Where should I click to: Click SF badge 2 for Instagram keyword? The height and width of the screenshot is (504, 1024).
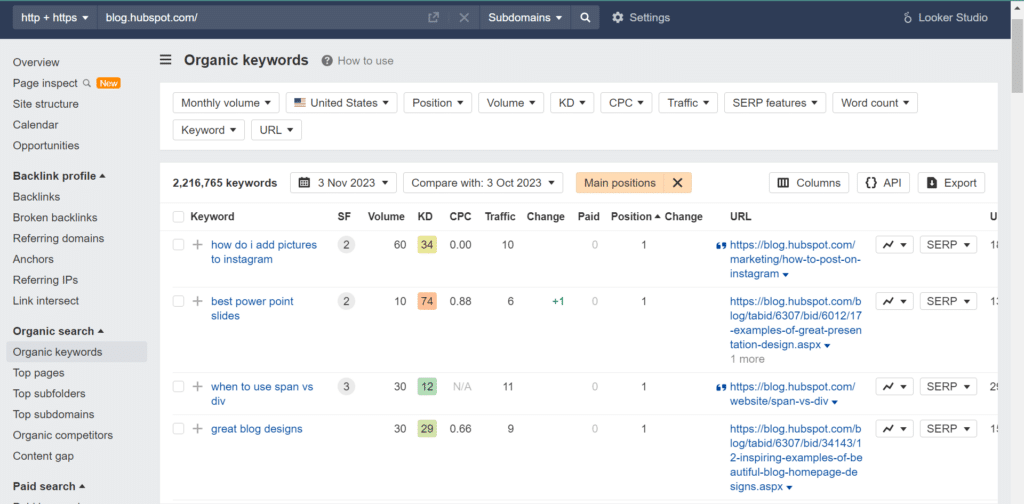(x=346, y=245)
